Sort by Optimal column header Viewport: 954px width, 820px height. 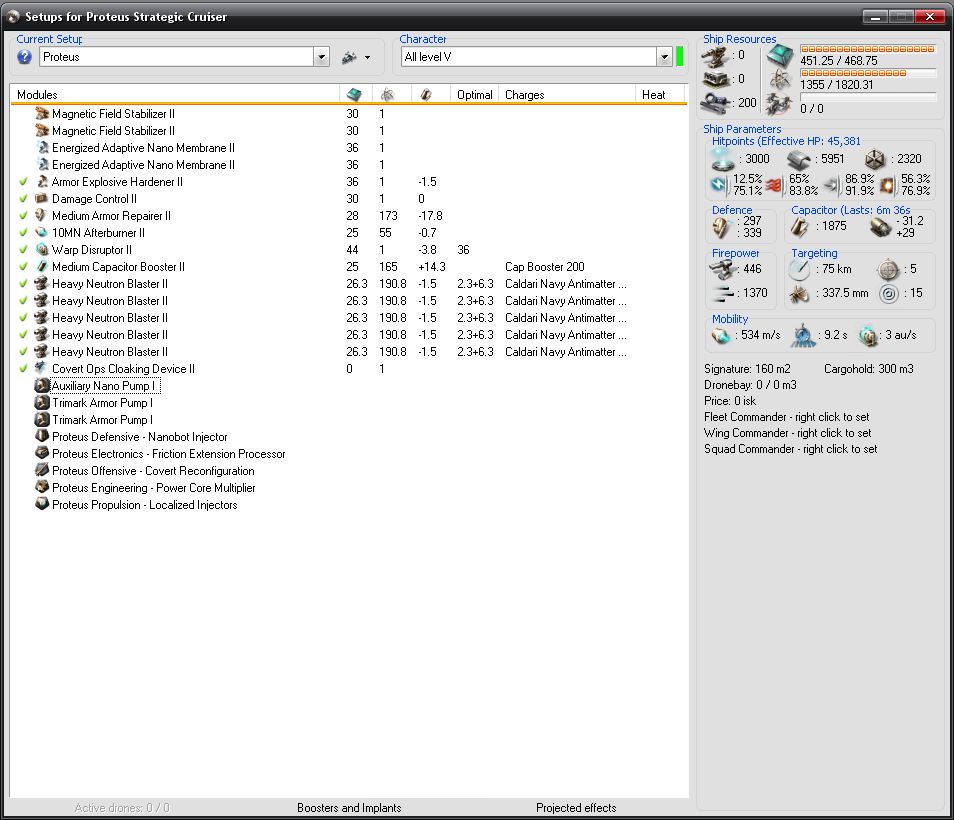point(475,95)
